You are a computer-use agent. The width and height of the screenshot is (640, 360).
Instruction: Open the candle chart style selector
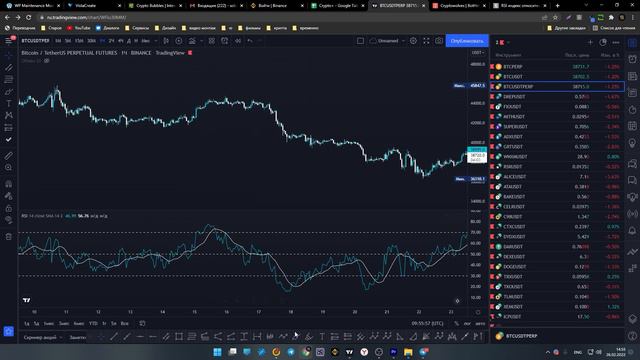click(x=166, y=41)
